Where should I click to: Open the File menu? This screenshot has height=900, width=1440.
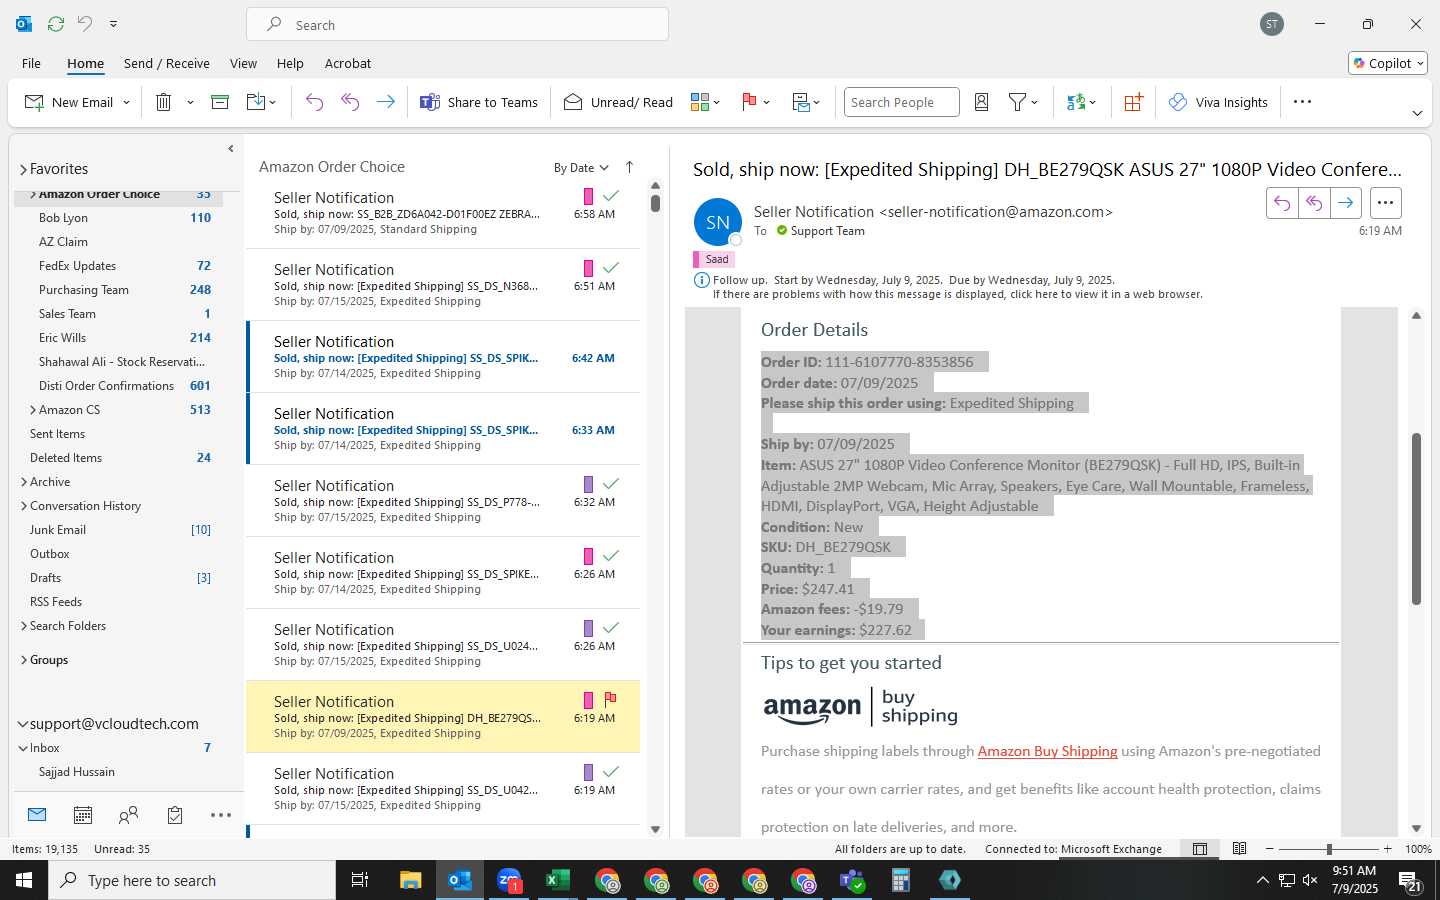[31, 63]
